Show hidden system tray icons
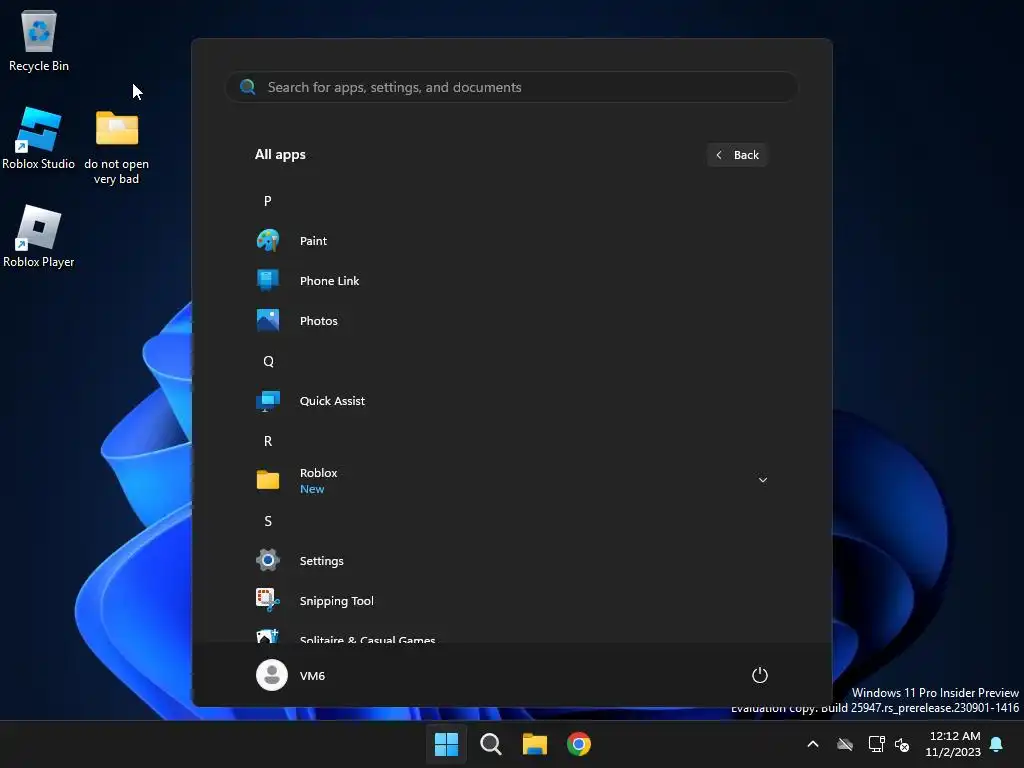 pos(813,744)
